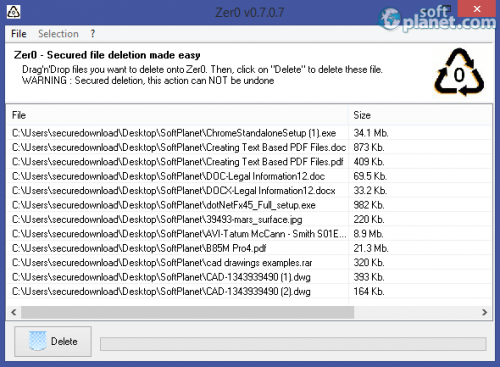Click the Zer0 app icon in title bar
This screenshot has height=367, width=500.
(x=13, y=12)
